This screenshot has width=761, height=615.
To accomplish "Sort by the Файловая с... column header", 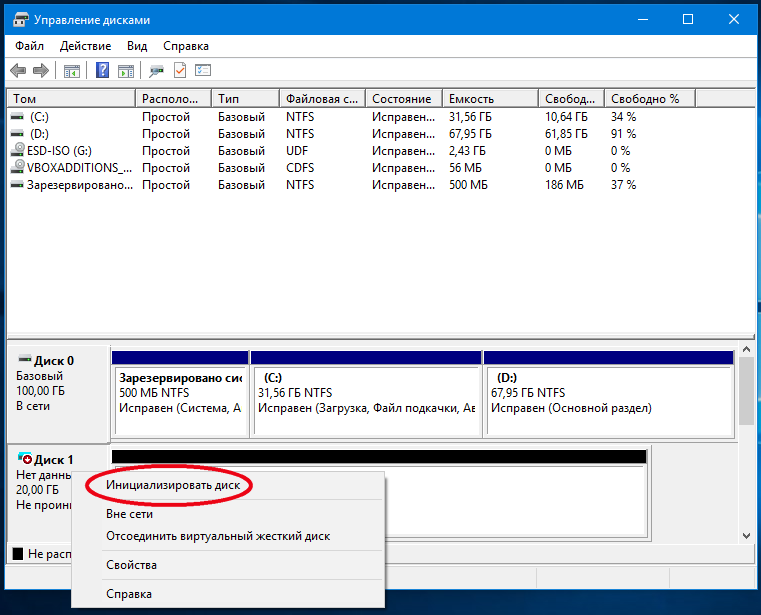I will click(323, 99).
